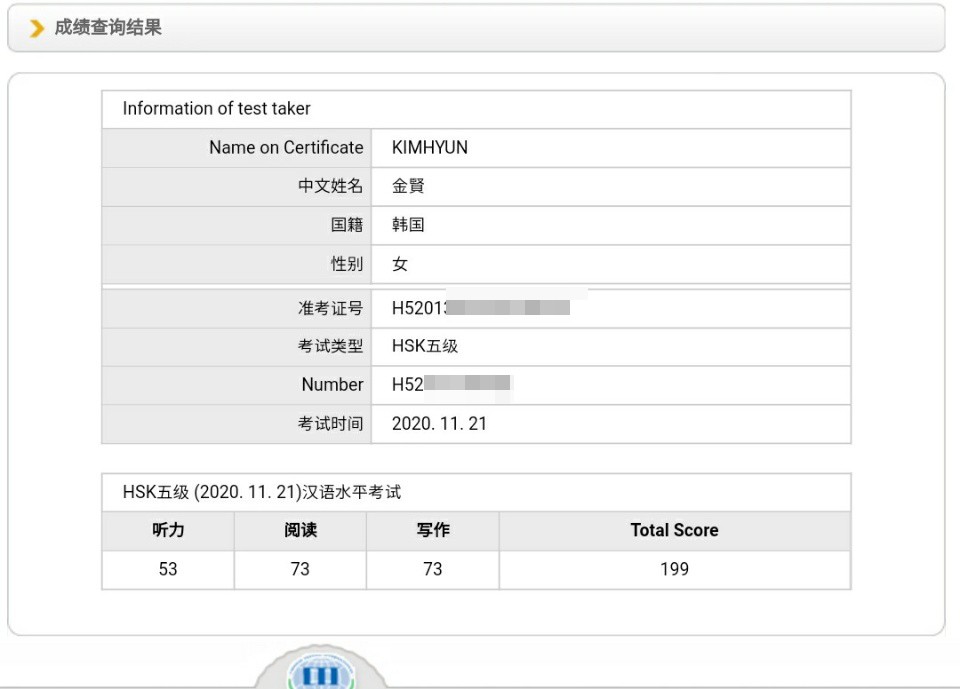Click the 考试时间 label
The width and height of the screenshot is (960, 689).
click(331, 424)
